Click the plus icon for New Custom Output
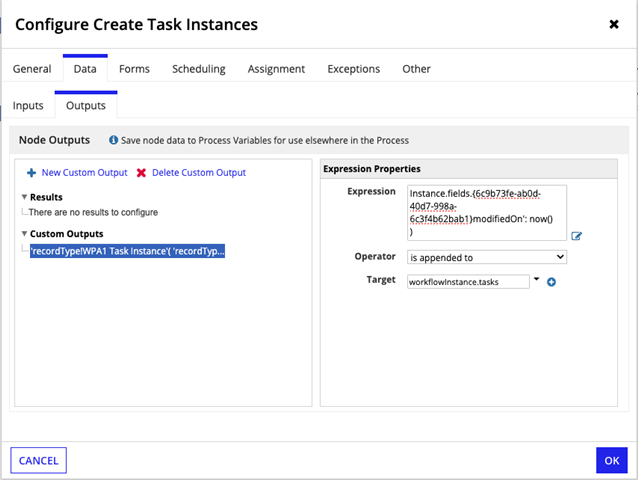This screenshot has height=480, width=638. [31, 173]
